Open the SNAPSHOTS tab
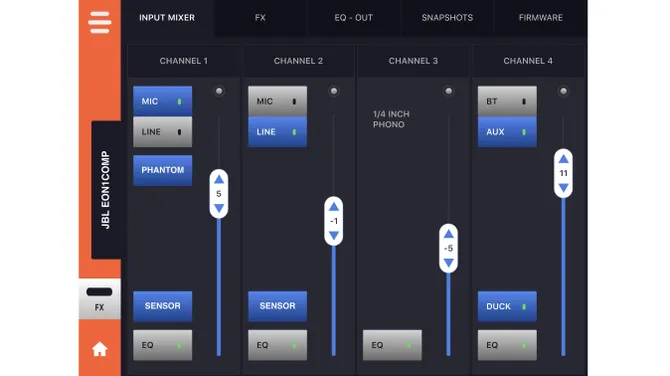Screen dimensions: 670x376 (447, 18)
